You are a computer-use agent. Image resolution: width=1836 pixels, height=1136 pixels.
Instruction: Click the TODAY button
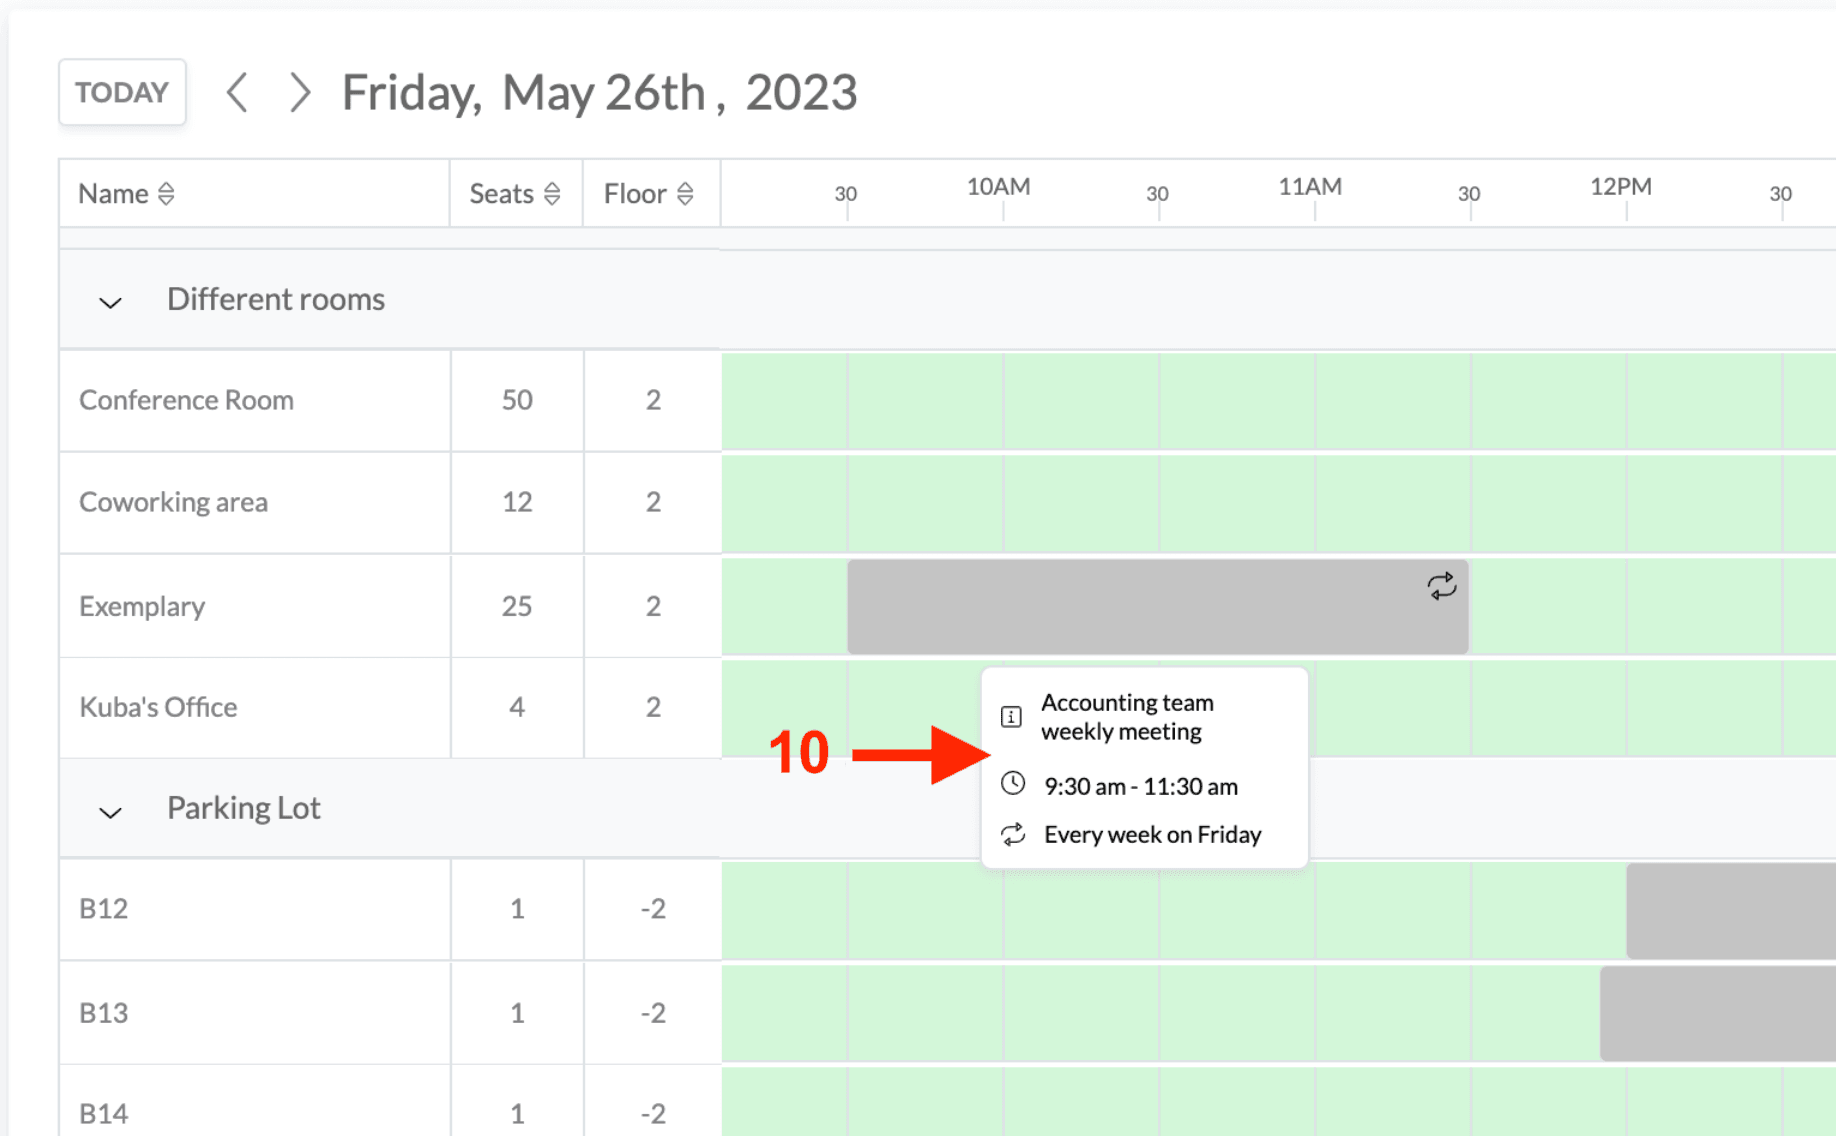click(x=122, y=93)
